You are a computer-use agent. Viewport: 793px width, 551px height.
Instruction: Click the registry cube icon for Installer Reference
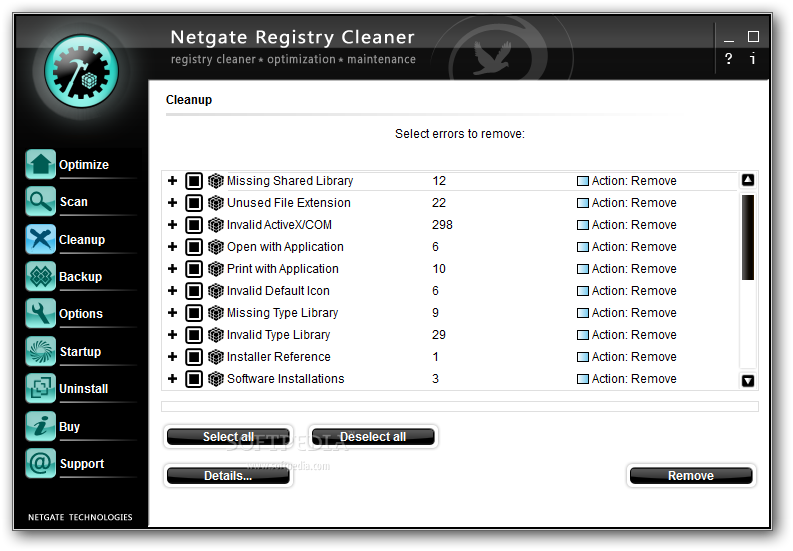click(x=216, y=357)
